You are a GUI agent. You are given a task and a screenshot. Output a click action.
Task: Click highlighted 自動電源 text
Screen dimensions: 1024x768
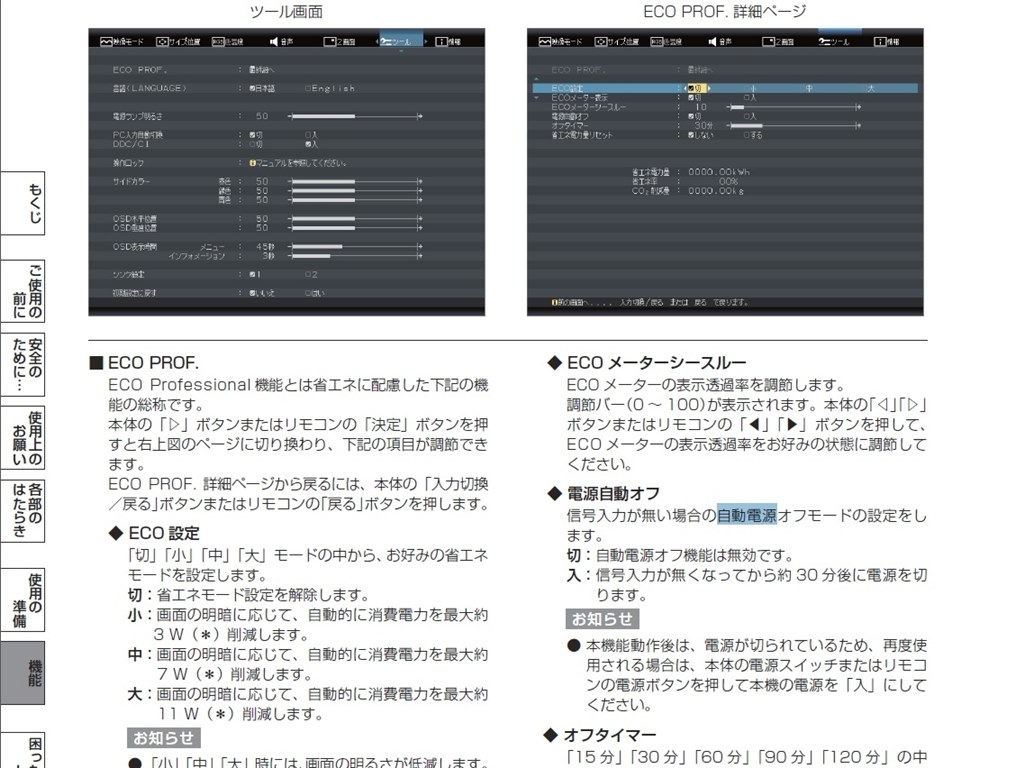click(747, 515)
